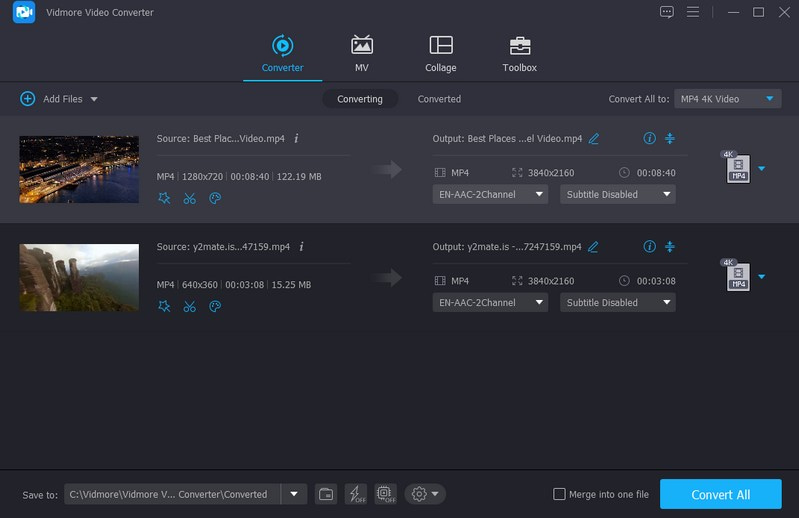Open the hamburger menu in title bar
The image size is (799, 518).
(693, 12)
